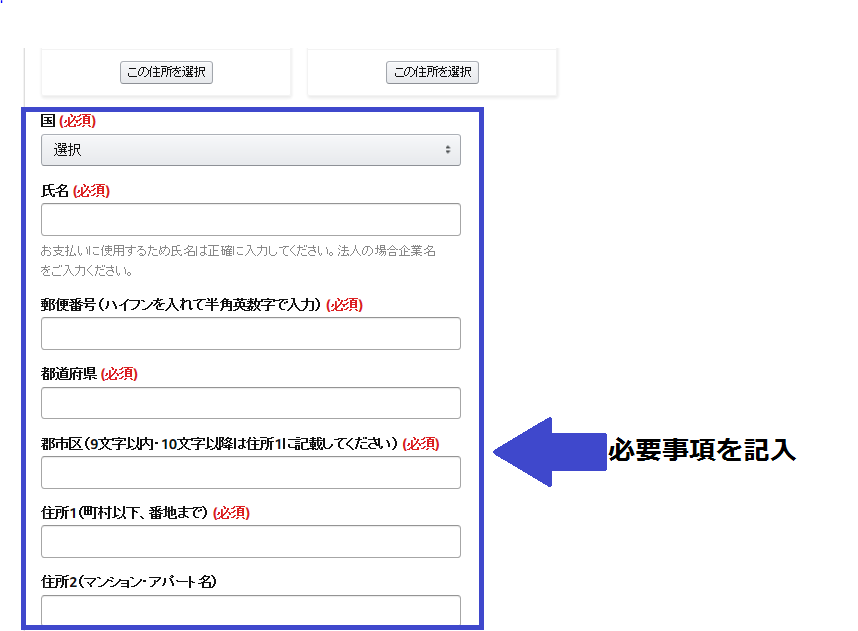Click the up-down arrows on the 選択 box

[448, 150]
